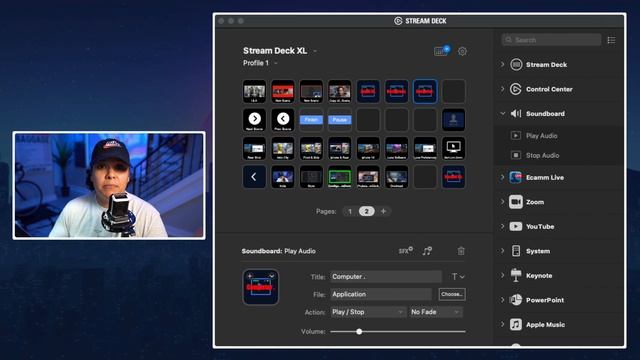Toggle the actions list view icon beside Search
Viewport: 640px width, 360px height.
611,40
